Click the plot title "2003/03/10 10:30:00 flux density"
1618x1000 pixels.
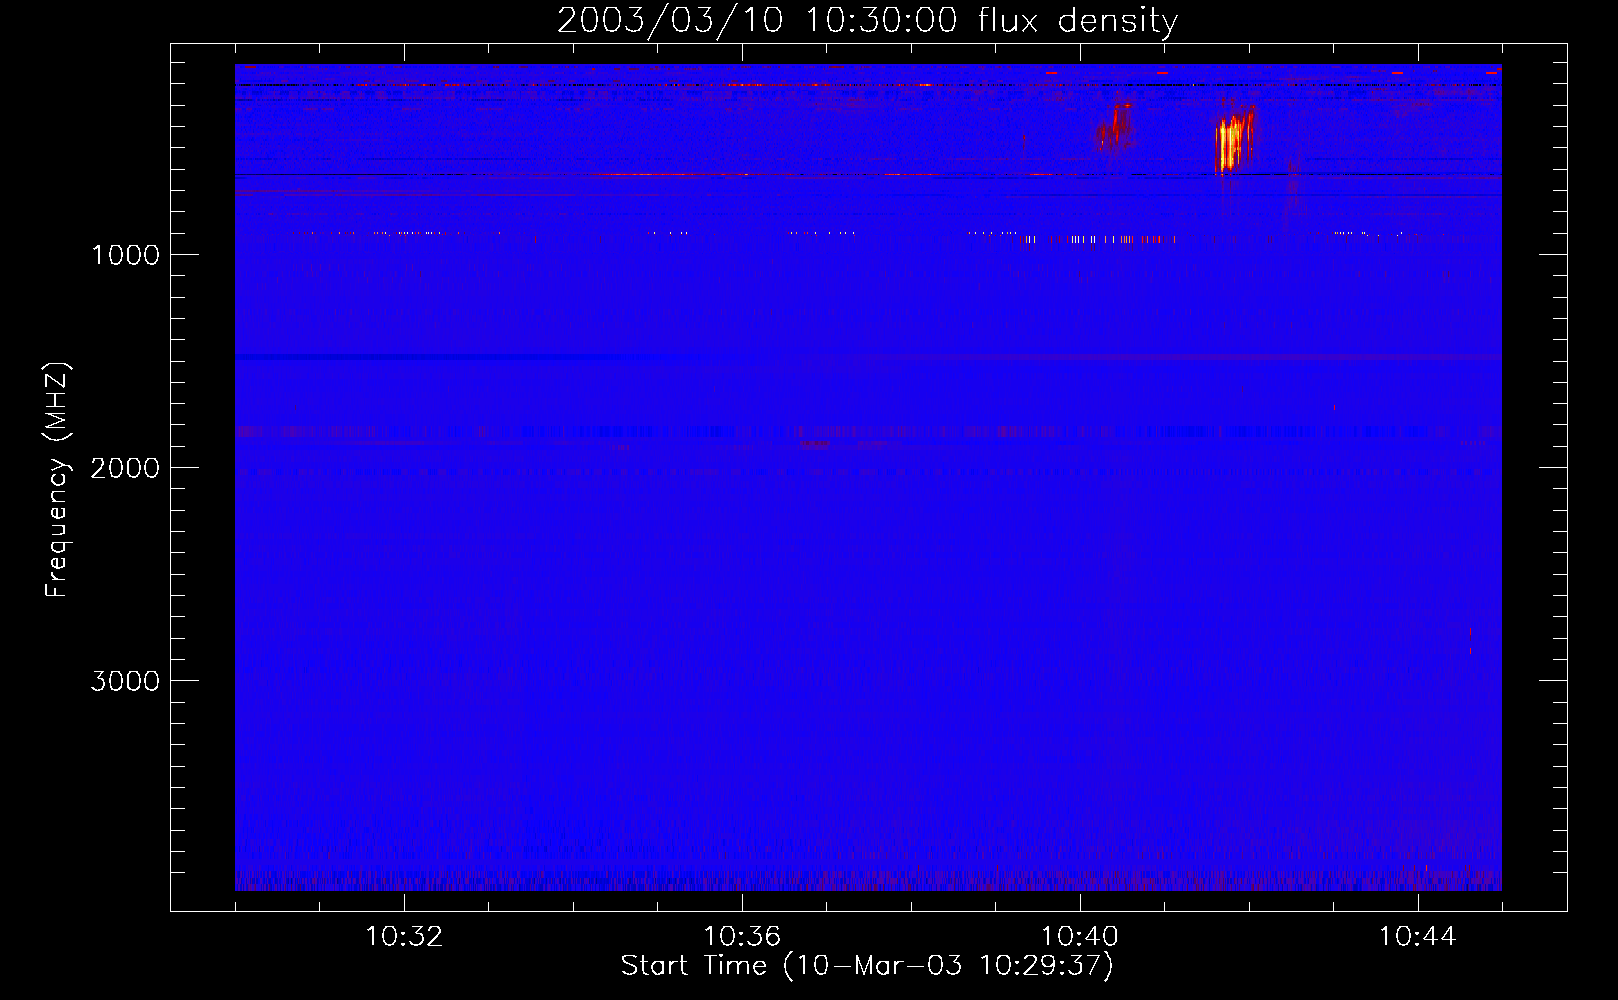tap(867, 20)
